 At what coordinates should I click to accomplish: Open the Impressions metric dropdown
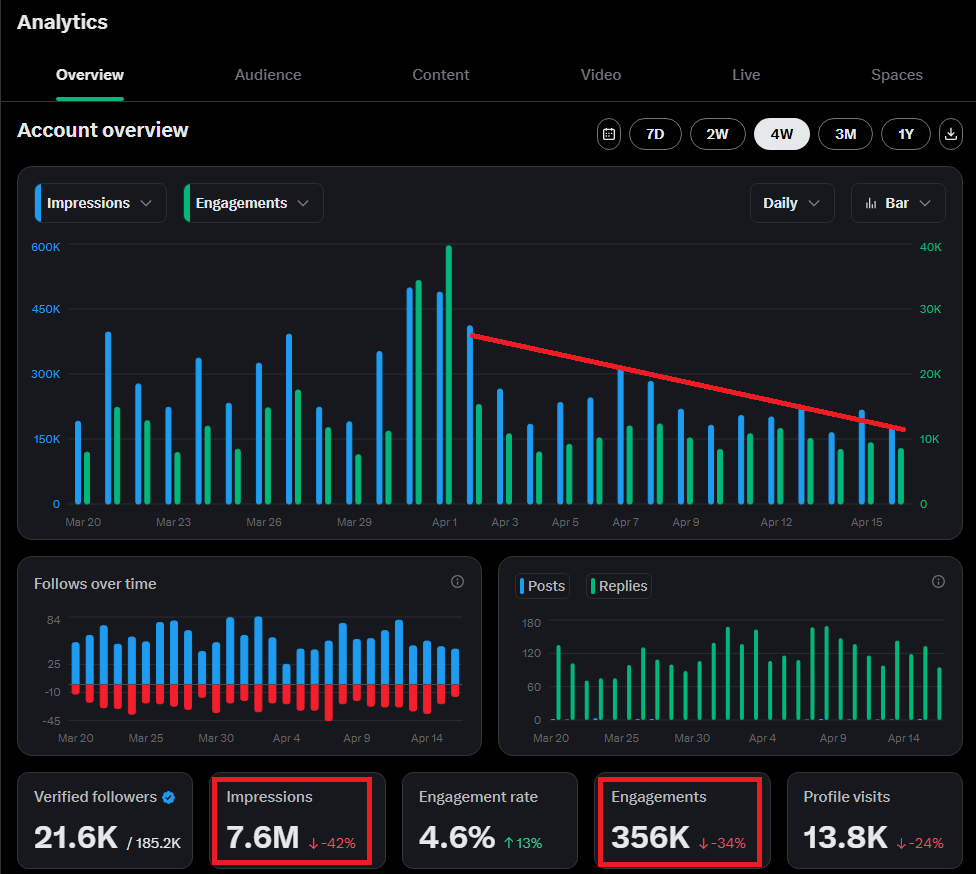coord(100,203)
